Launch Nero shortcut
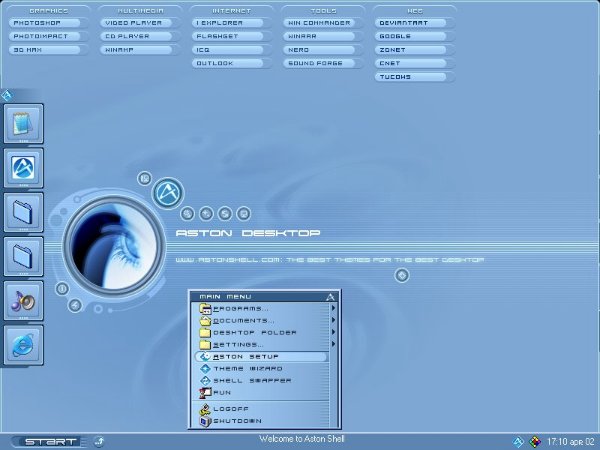The height and width of the screenshot is (450, 600). point(319,50)
